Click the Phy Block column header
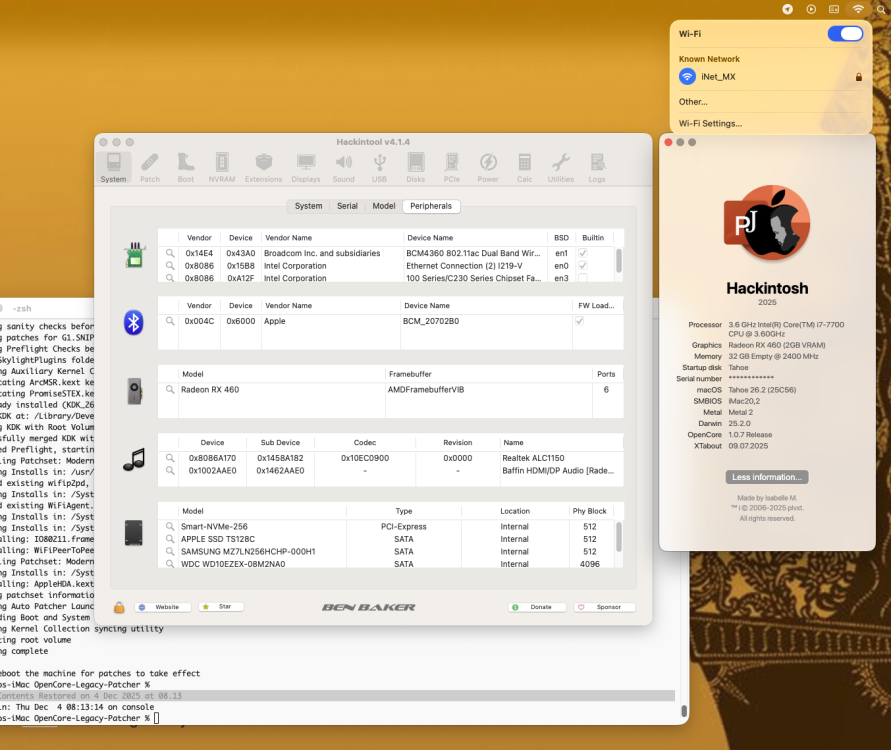 click(x=589, y=511)
